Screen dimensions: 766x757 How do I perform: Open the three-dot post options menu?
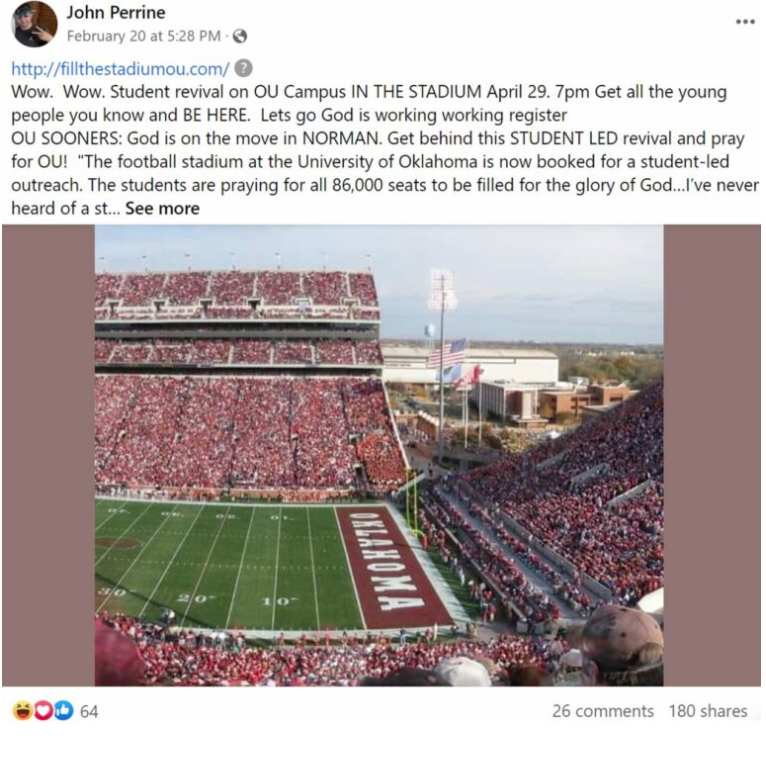(x=745, y=21)
